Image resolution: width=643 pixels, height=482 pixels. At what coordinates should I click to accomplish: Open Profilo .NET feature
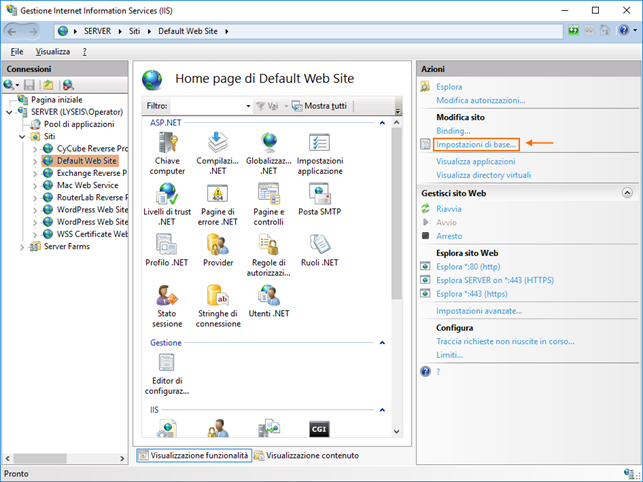167,251
